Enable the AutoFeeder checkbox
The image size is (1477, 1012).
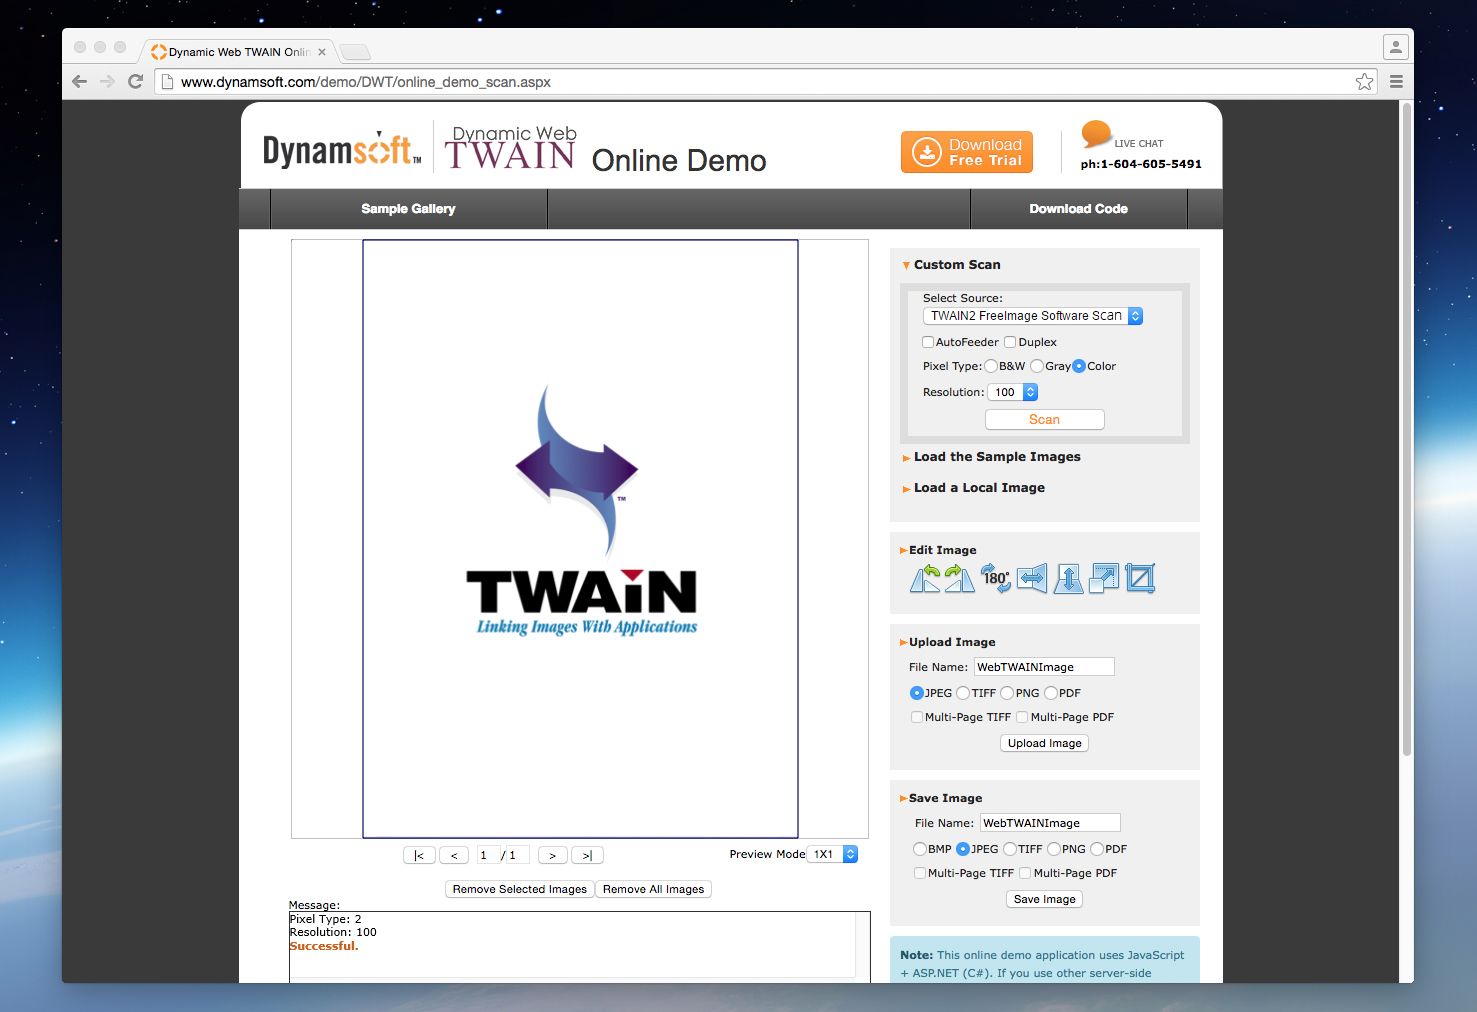[x=928, y=342]
